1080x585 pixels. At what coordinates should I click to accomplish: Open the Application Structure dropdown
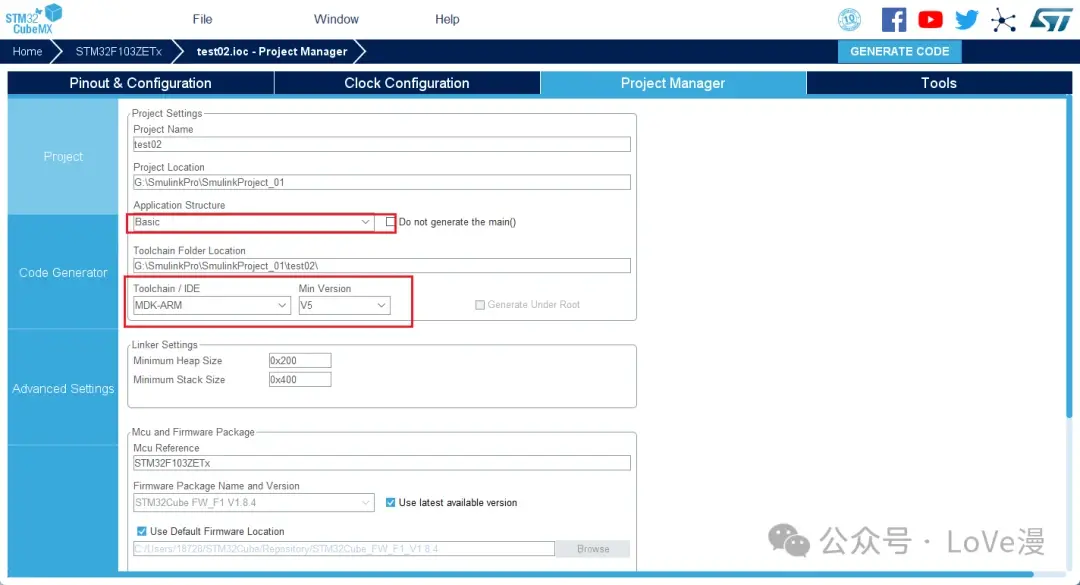coord(253,222)
